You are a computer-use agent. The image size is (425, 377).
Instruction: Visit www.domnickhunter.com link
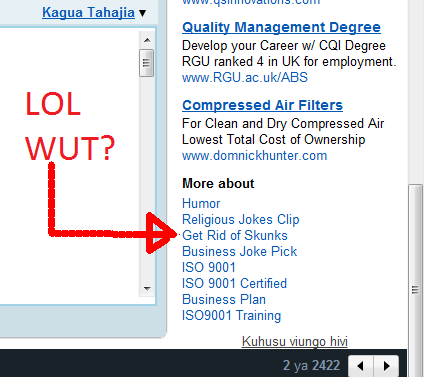click(254, 156)
